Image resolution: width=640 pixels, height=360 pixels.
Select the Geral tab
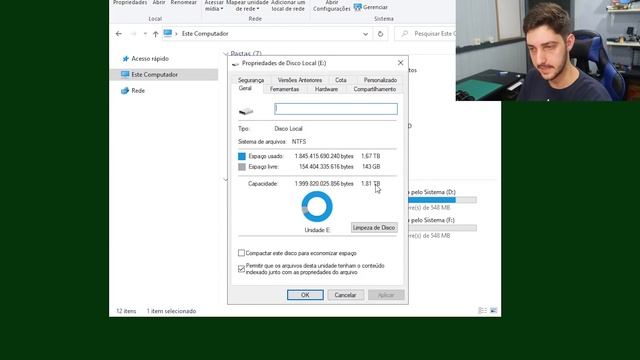245,88
